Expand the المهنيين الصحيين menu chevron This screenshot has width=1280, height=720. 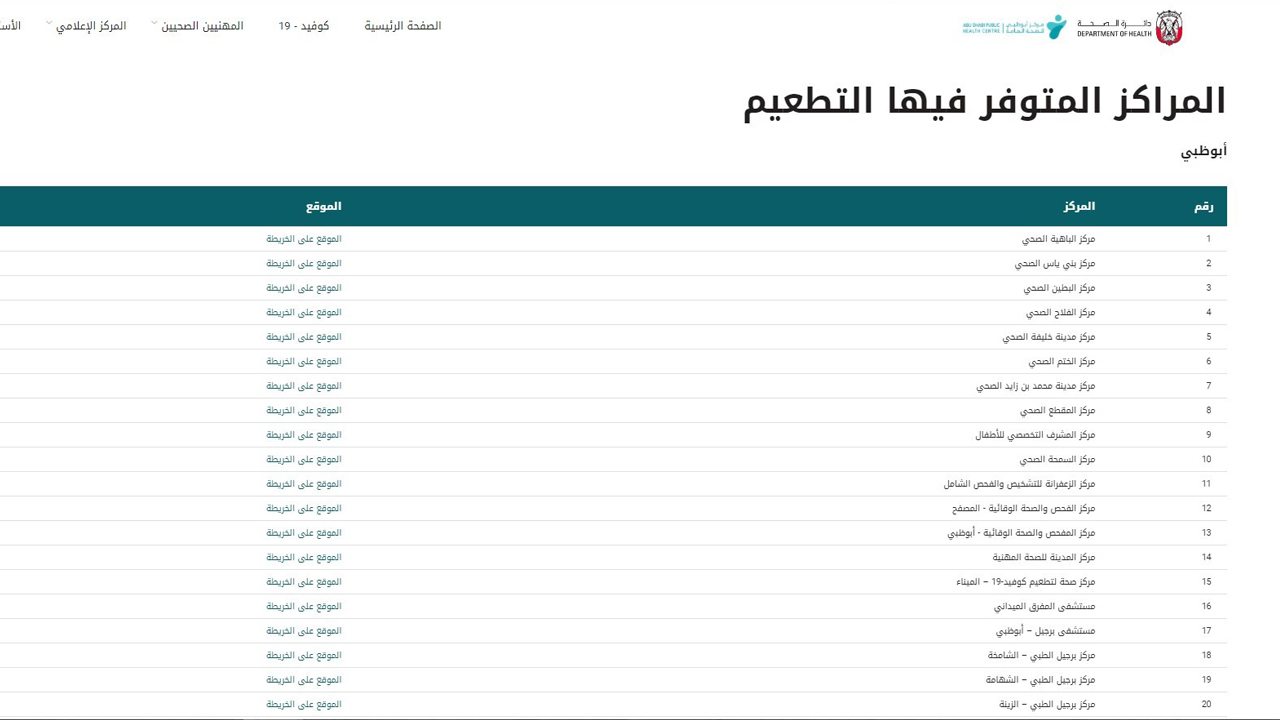[155, 24]
